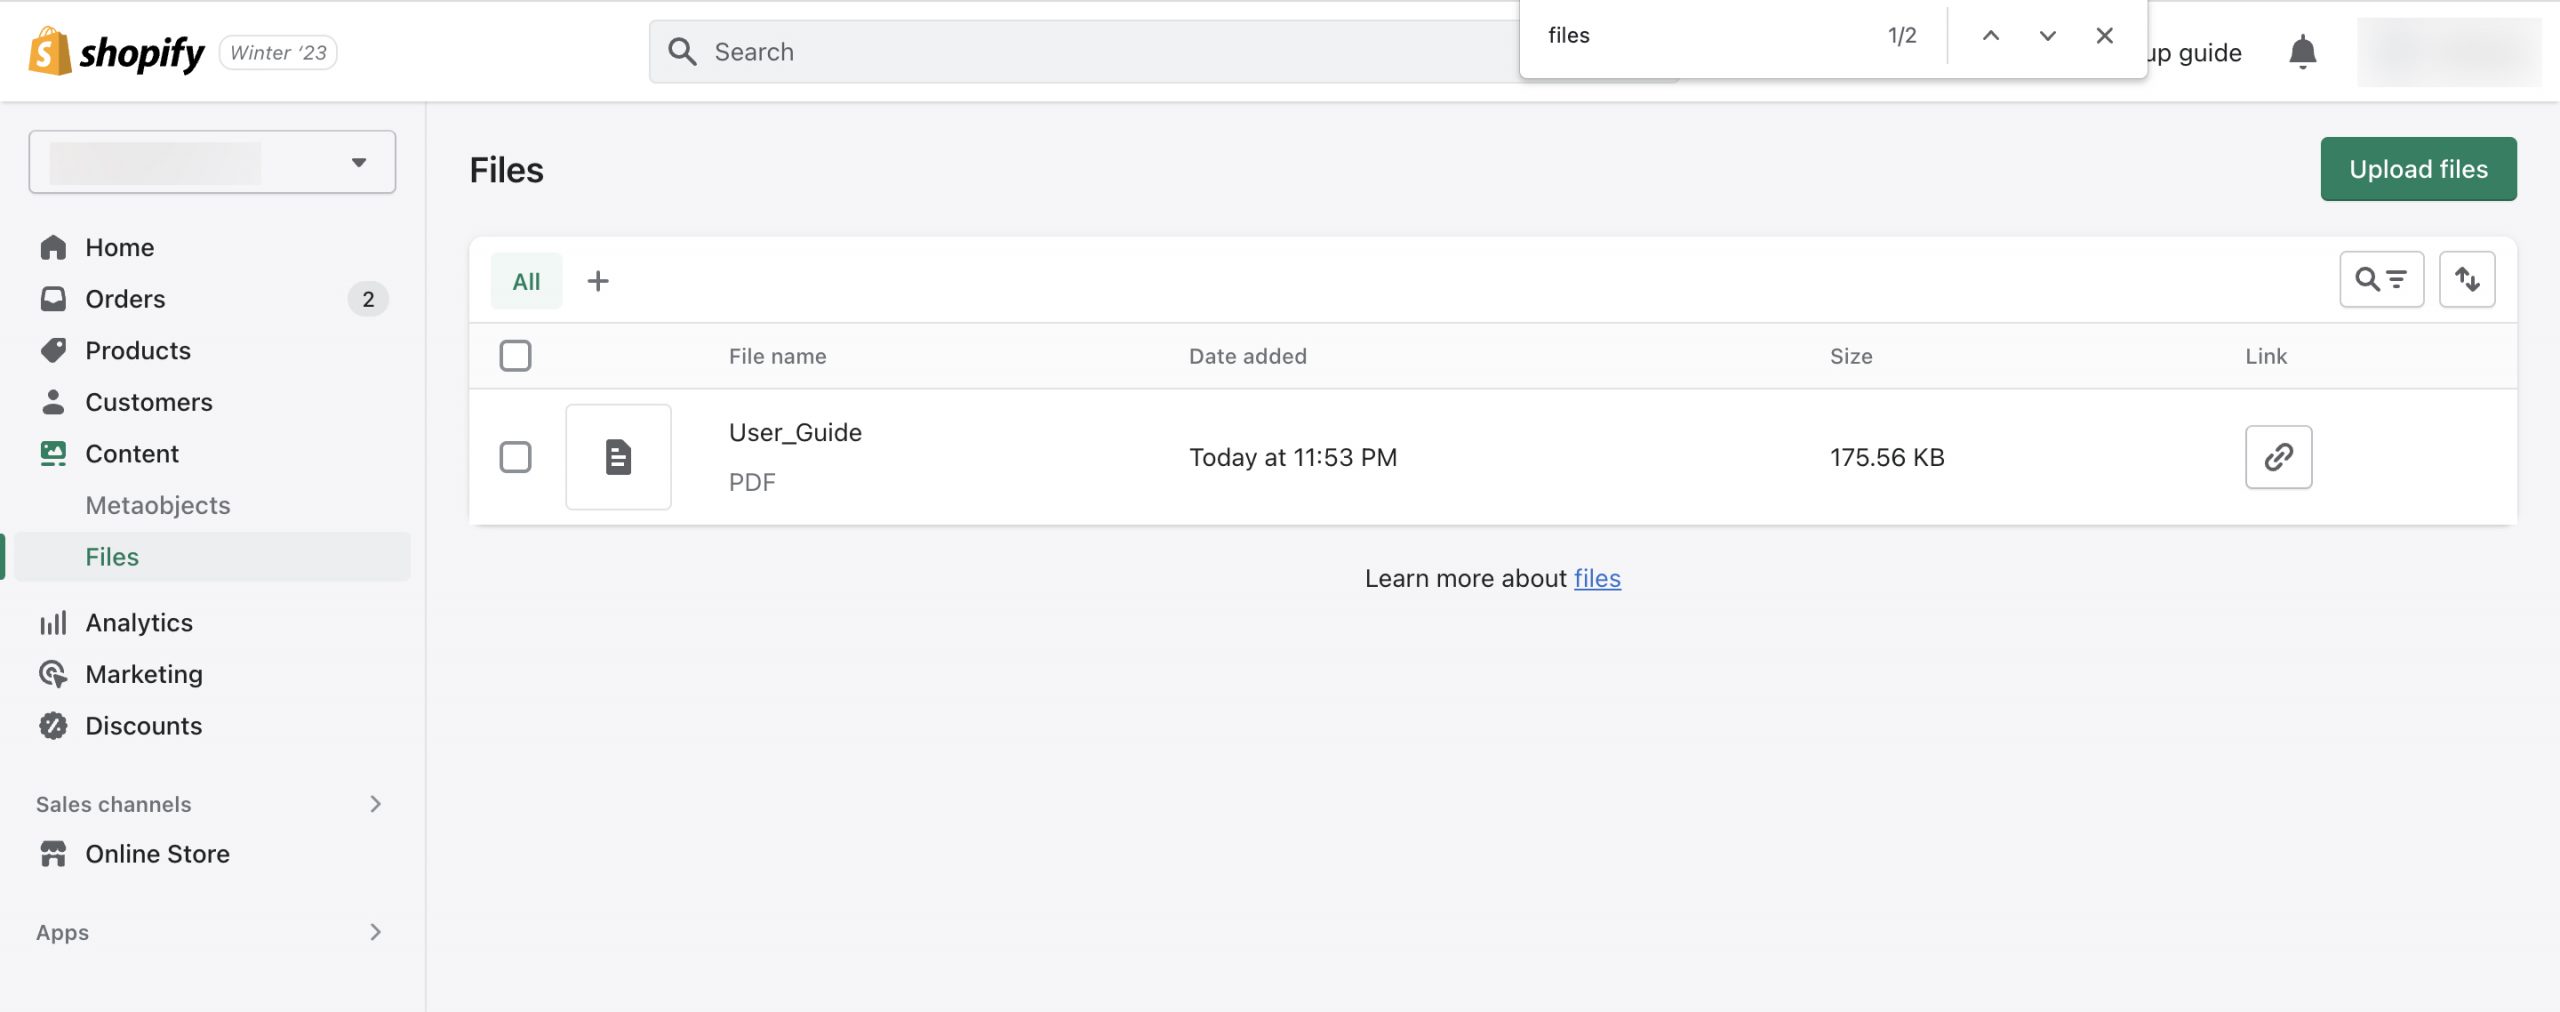
Task: Select the Discounts percent icon
Action: coord(55,726)
